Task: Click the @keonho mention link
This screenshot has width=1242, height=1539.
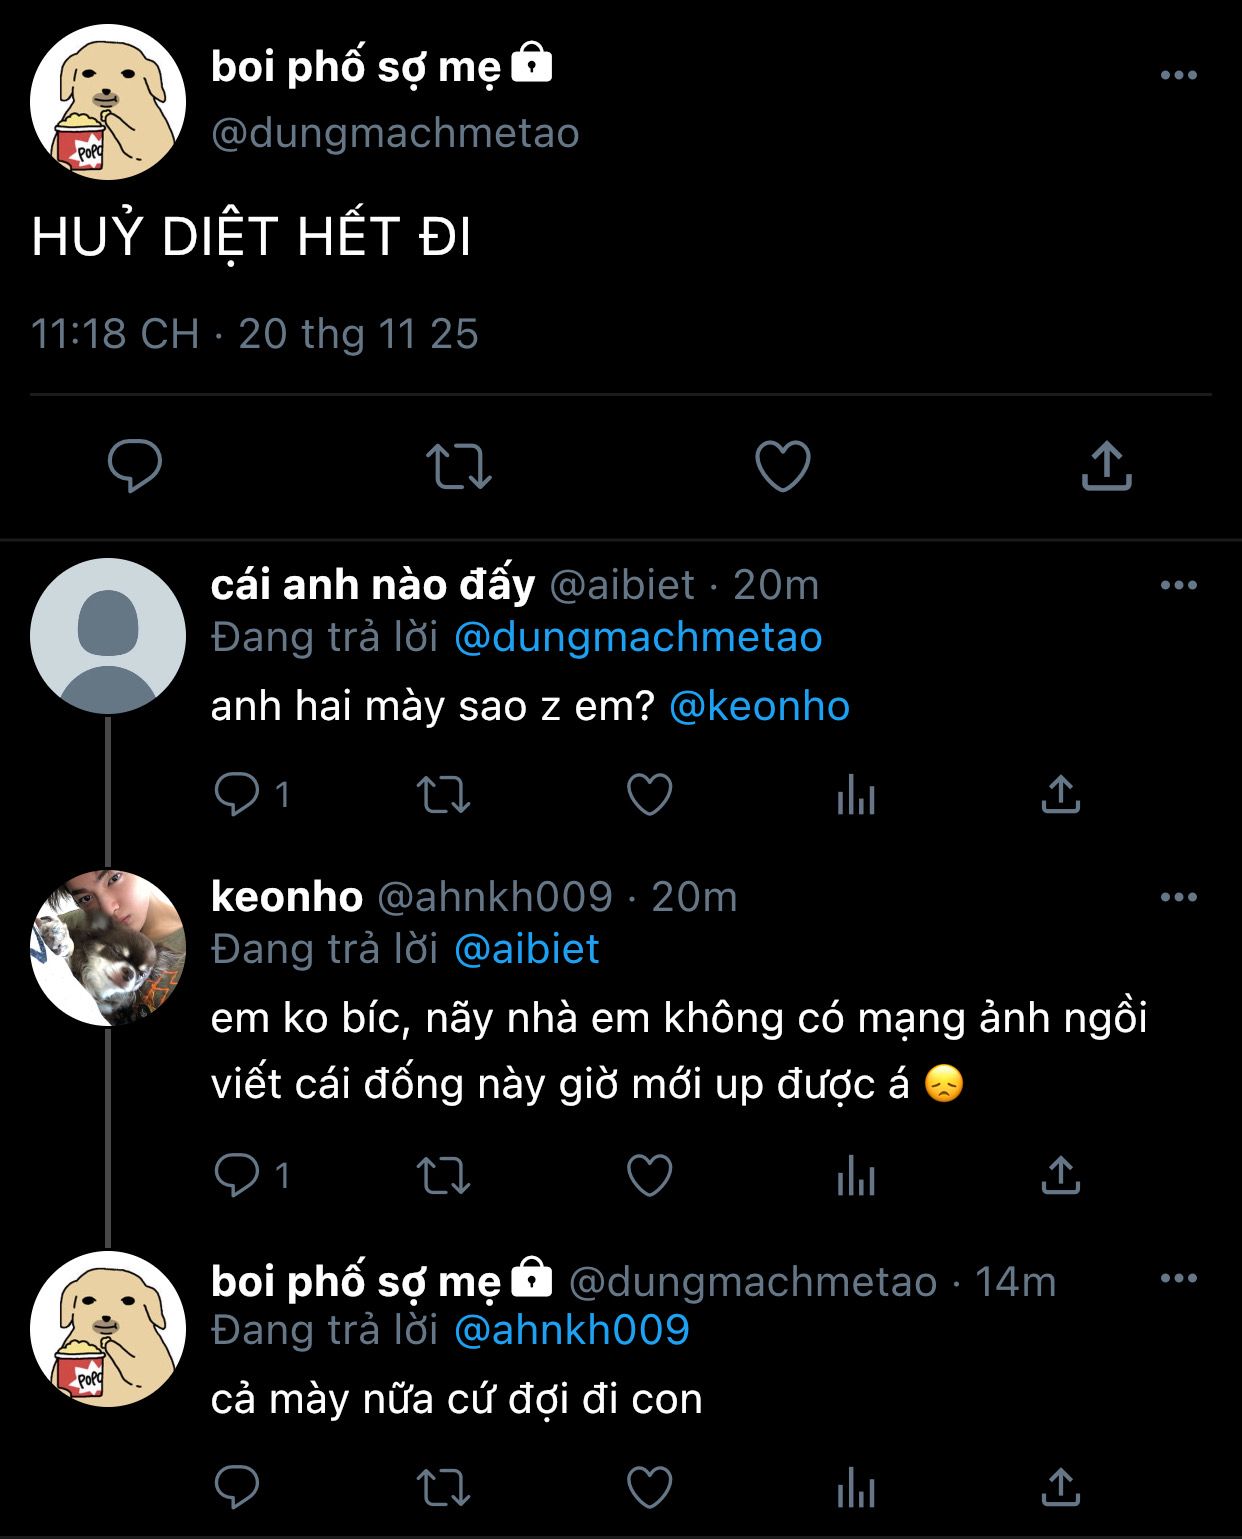Action: pos(759,706)
